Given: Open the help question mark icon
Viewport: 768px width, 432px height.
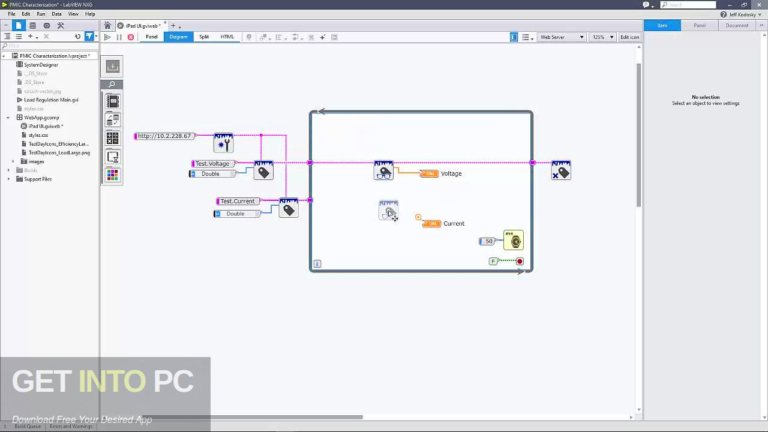Looking at the screenshot, I should (723, 15).
